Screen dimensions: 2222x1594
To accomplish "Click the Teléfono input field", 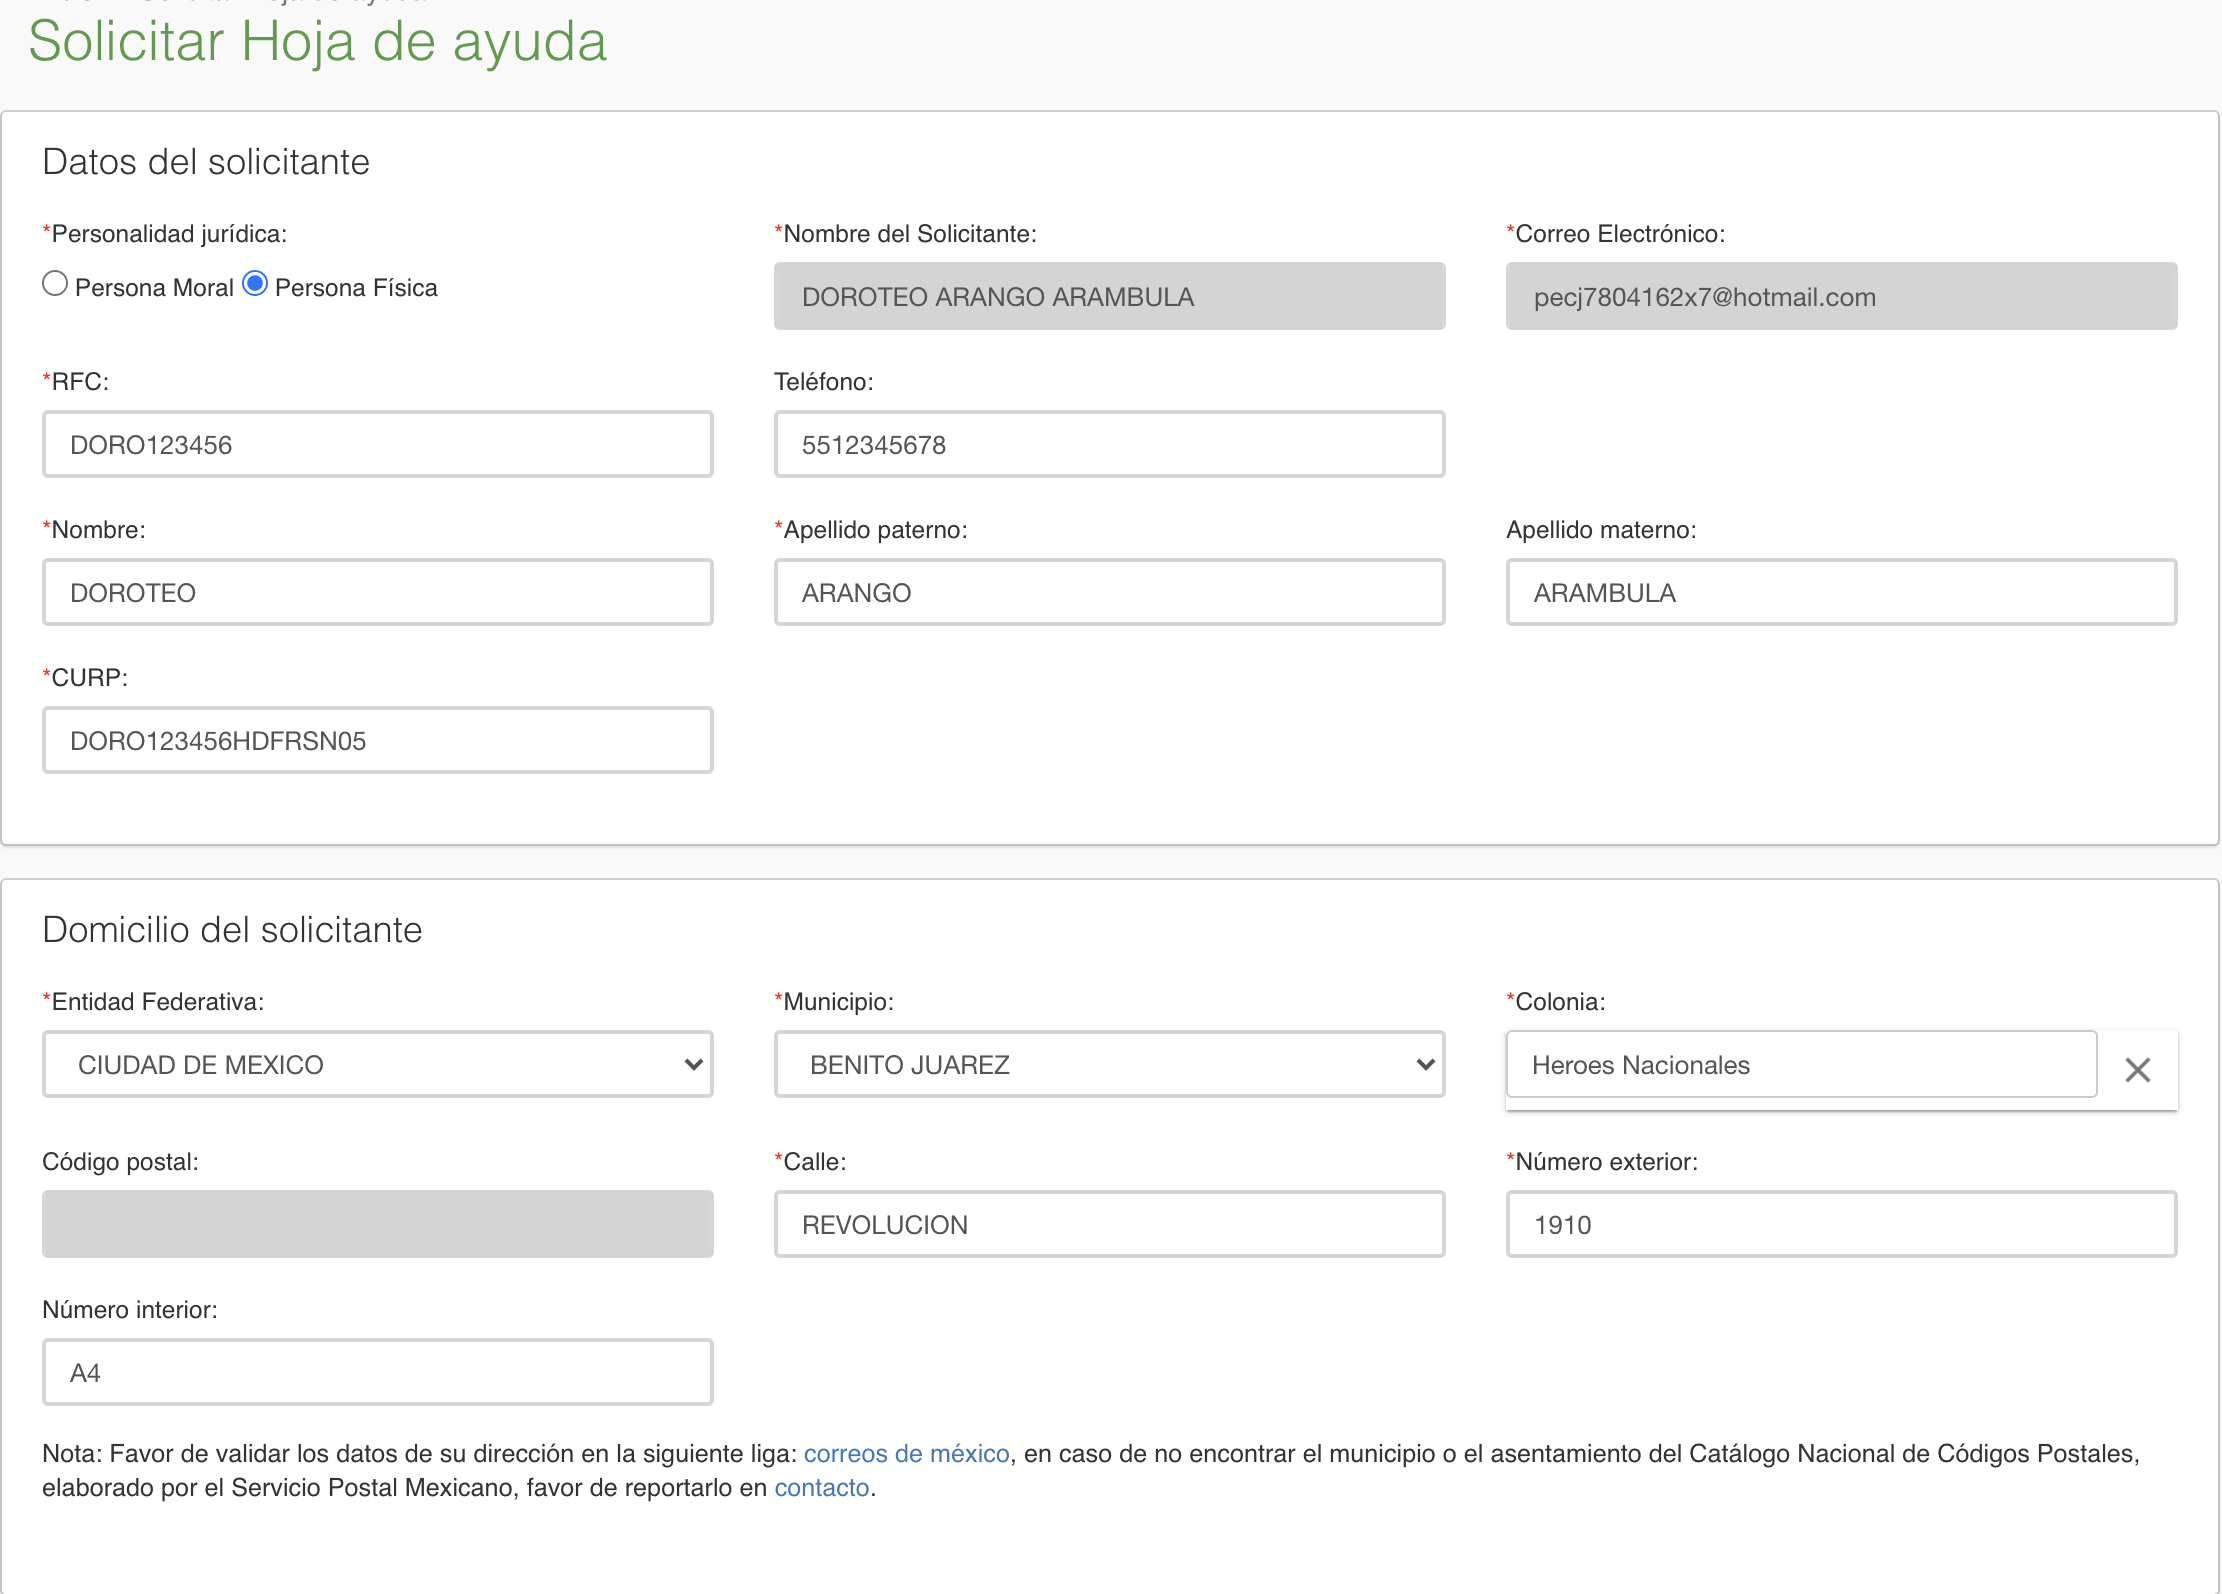I will (1110, 444).
